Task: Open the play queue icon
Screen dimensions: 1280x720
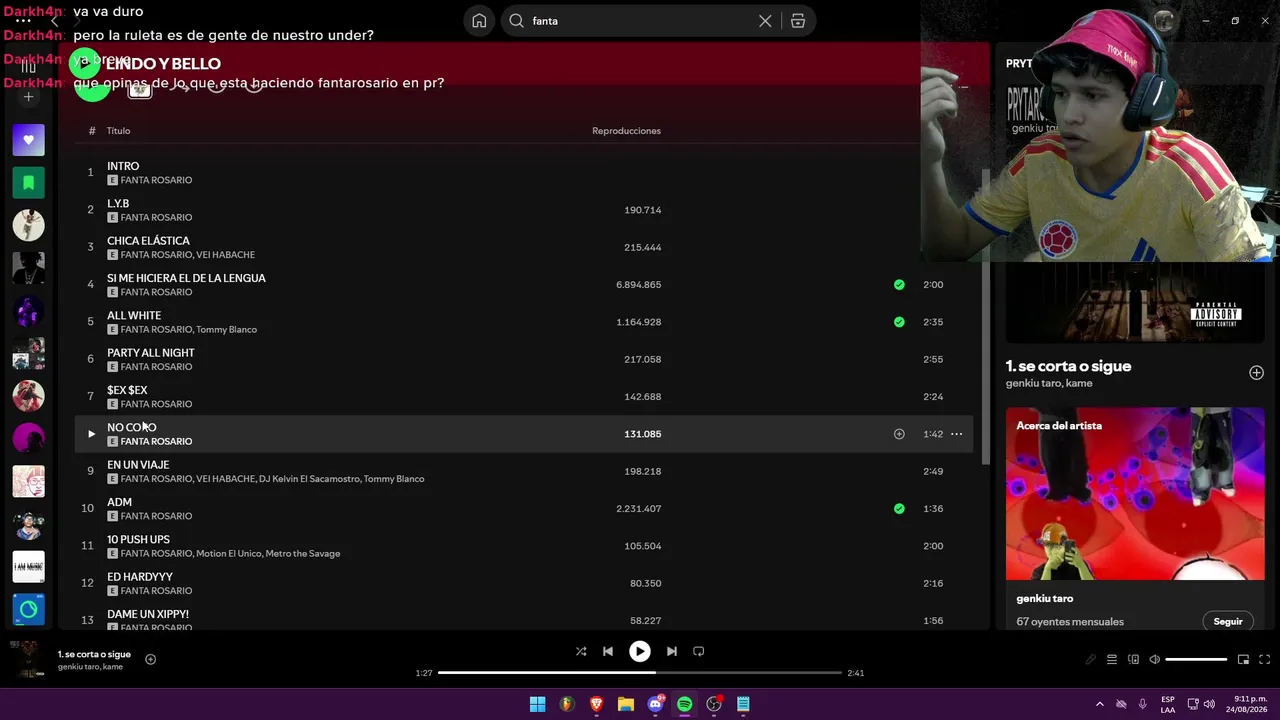Action: (1112, 660)
